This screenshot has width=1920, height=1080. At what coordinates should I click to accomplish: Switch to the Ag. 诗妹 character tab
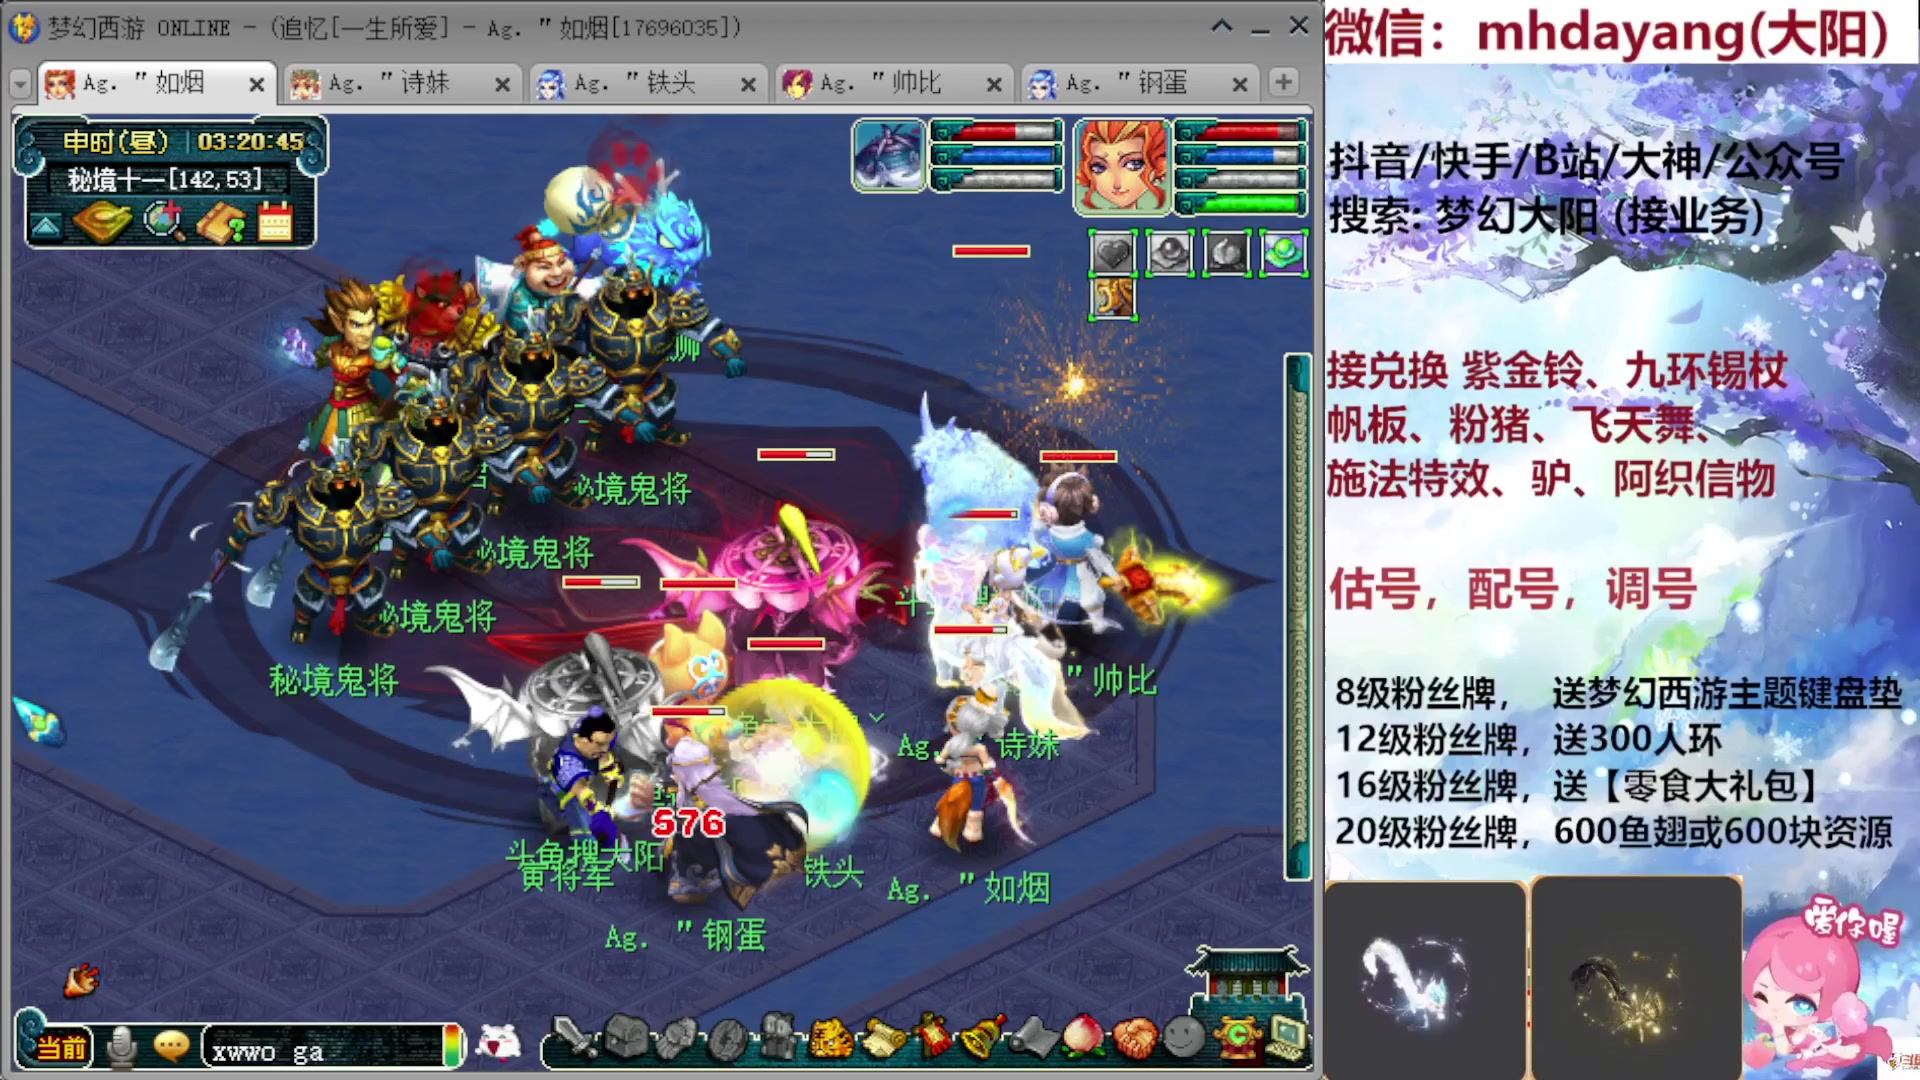pos(400,84)
